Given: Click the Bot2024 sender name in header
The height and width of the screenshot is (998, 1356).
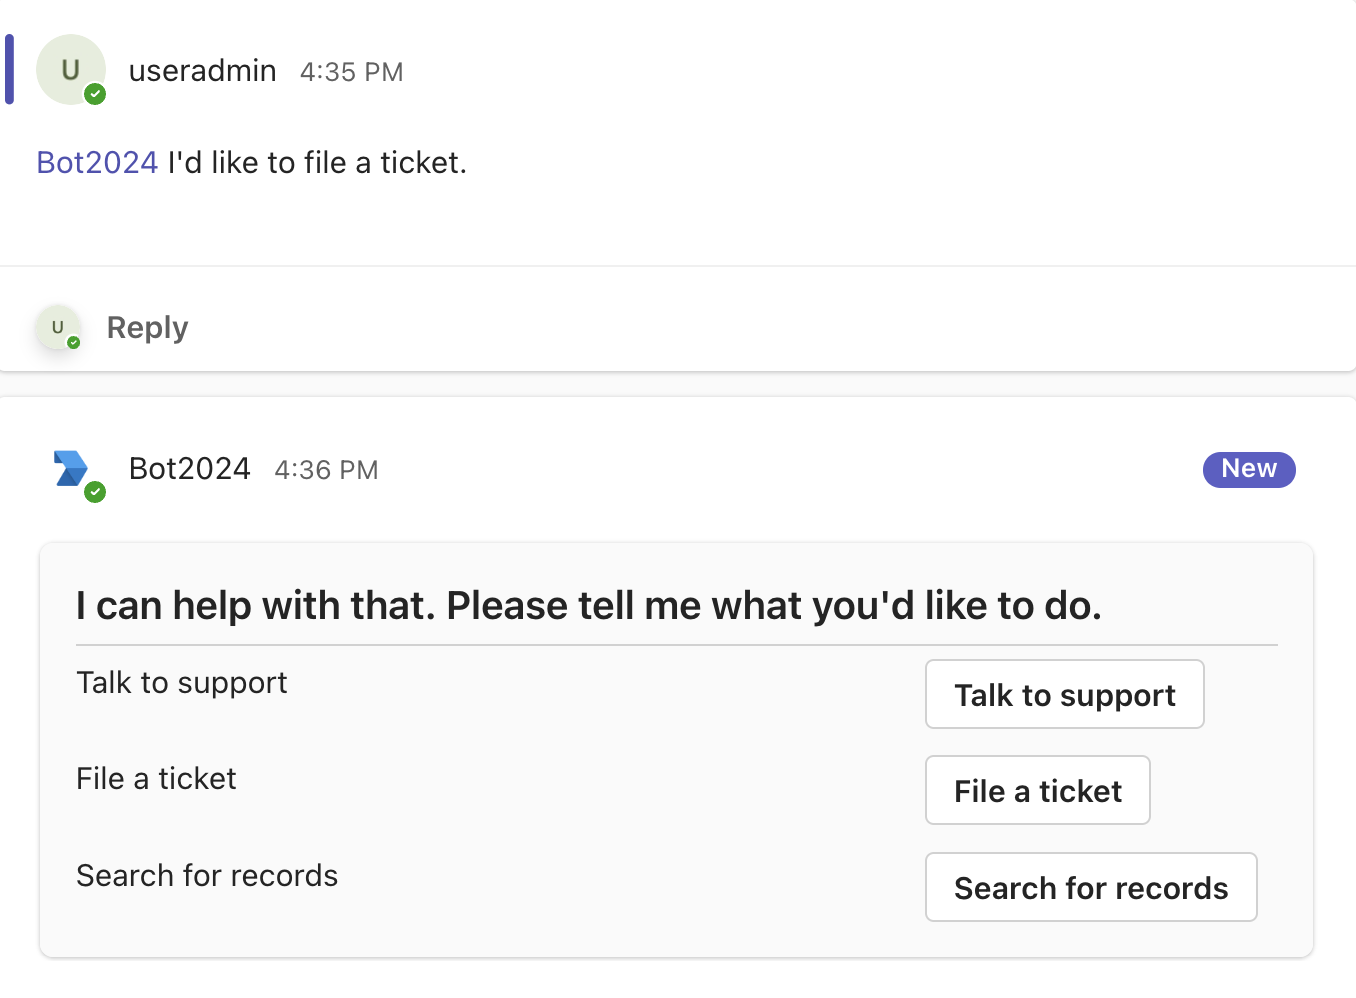Looking at the screenshot, I should [189, 469].
